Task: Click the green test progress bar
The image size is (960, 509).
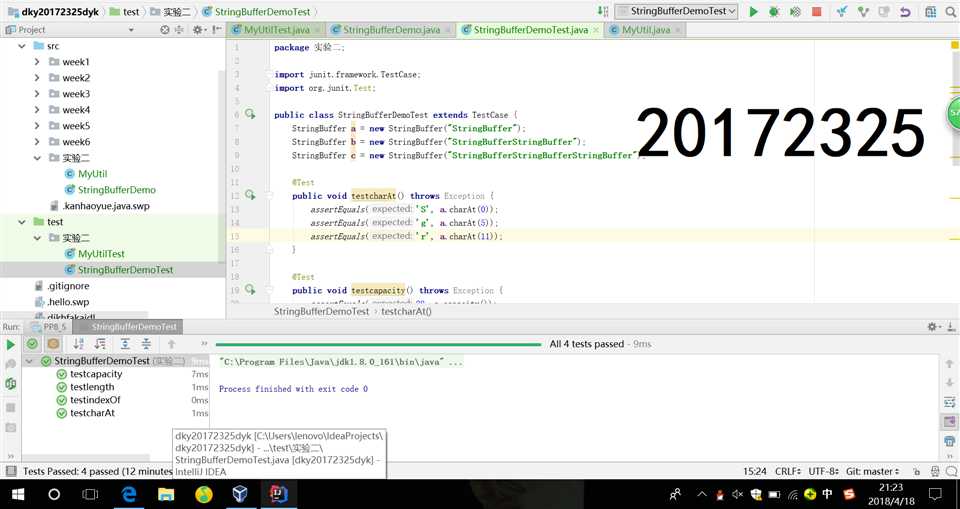Action: click(378, 344)
